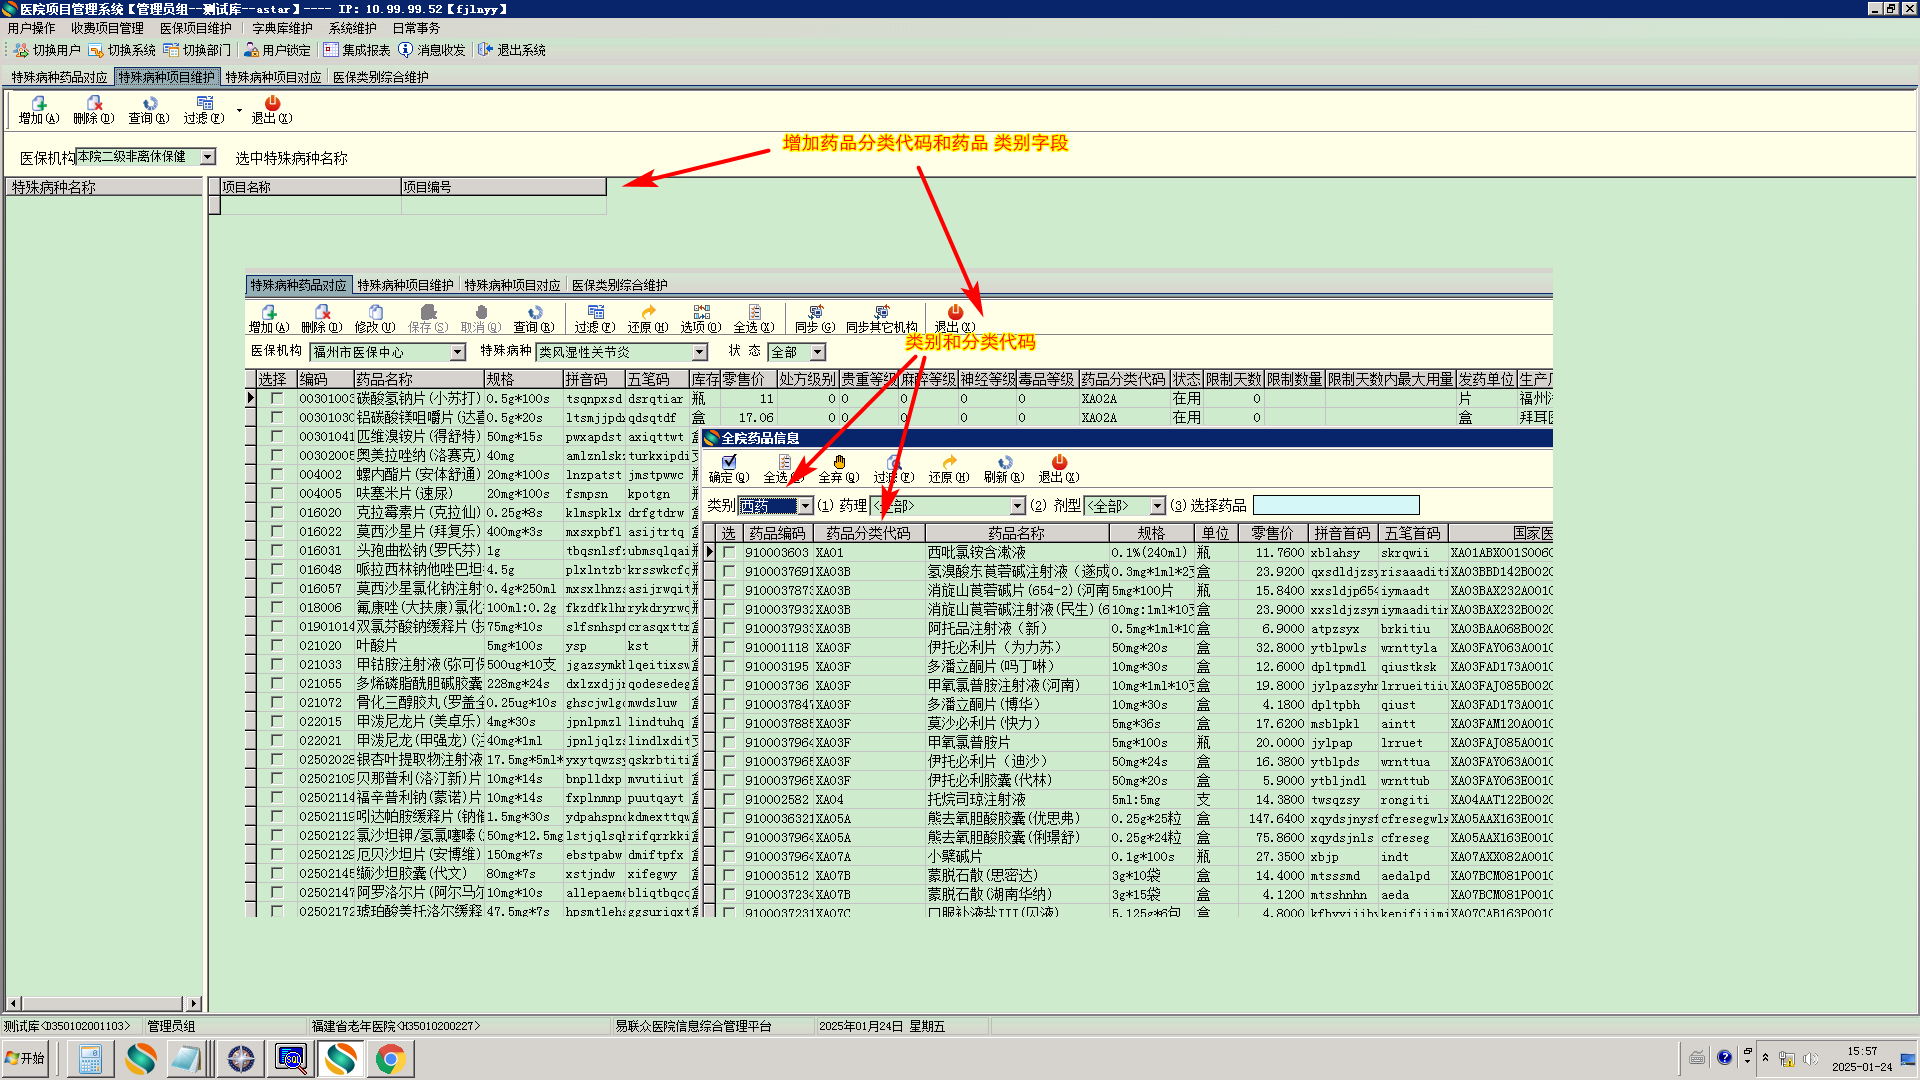
Task: Click the 退出系统 button
Action: coord(512,50)
